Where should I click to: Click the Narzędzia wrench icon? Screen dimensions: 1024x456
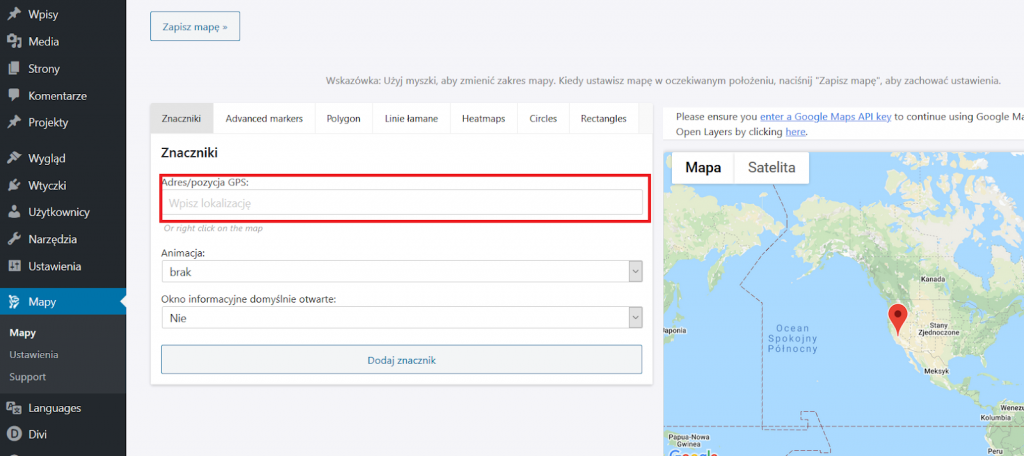[14, 239]
